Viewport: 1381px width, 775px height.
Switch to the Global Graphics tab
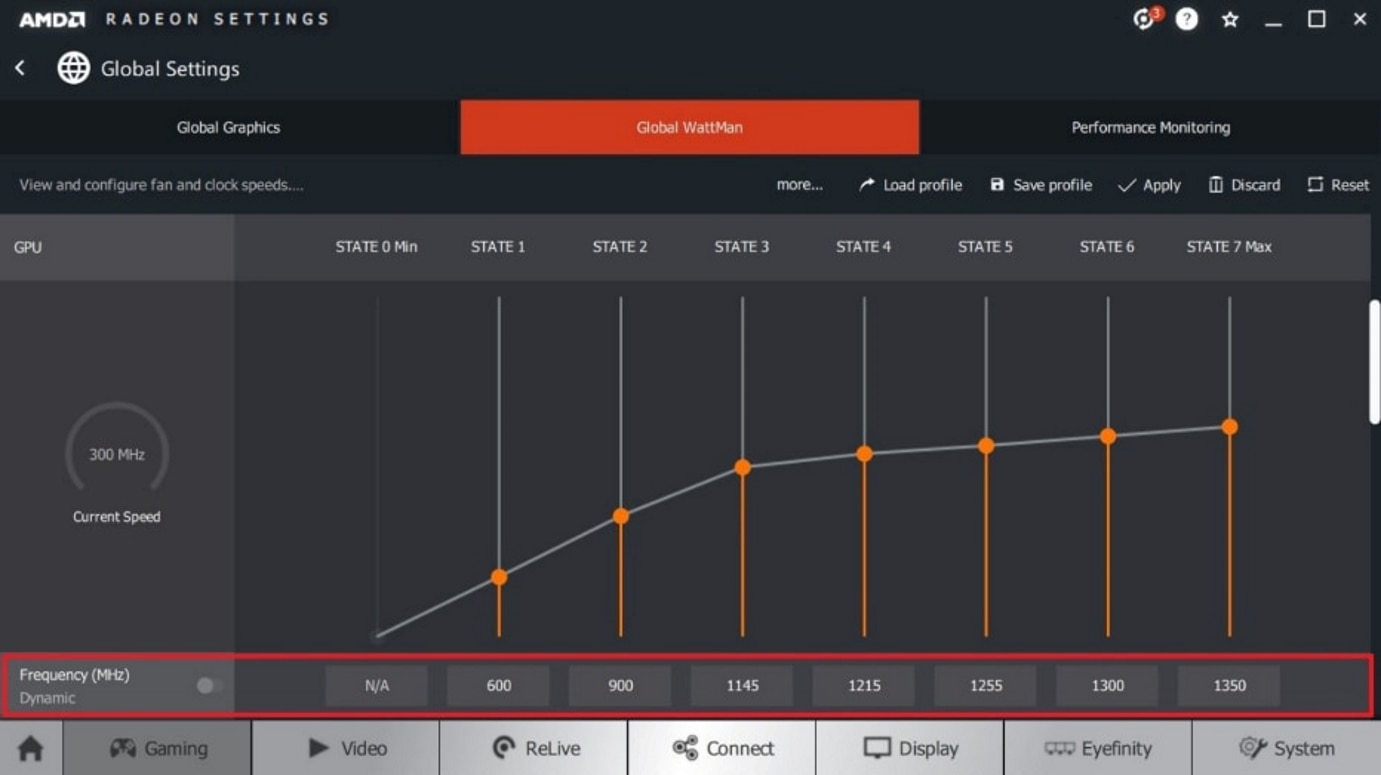[229, 127]
